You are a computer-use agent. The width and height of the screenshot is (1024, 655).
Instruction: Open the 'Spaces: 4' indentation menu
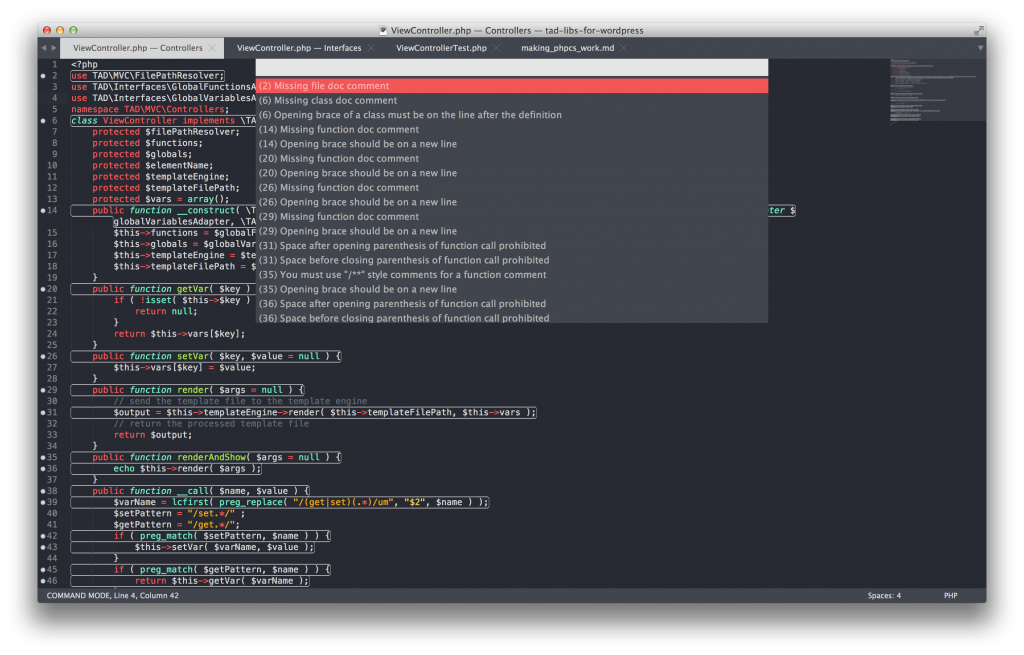tap(884, 596)
